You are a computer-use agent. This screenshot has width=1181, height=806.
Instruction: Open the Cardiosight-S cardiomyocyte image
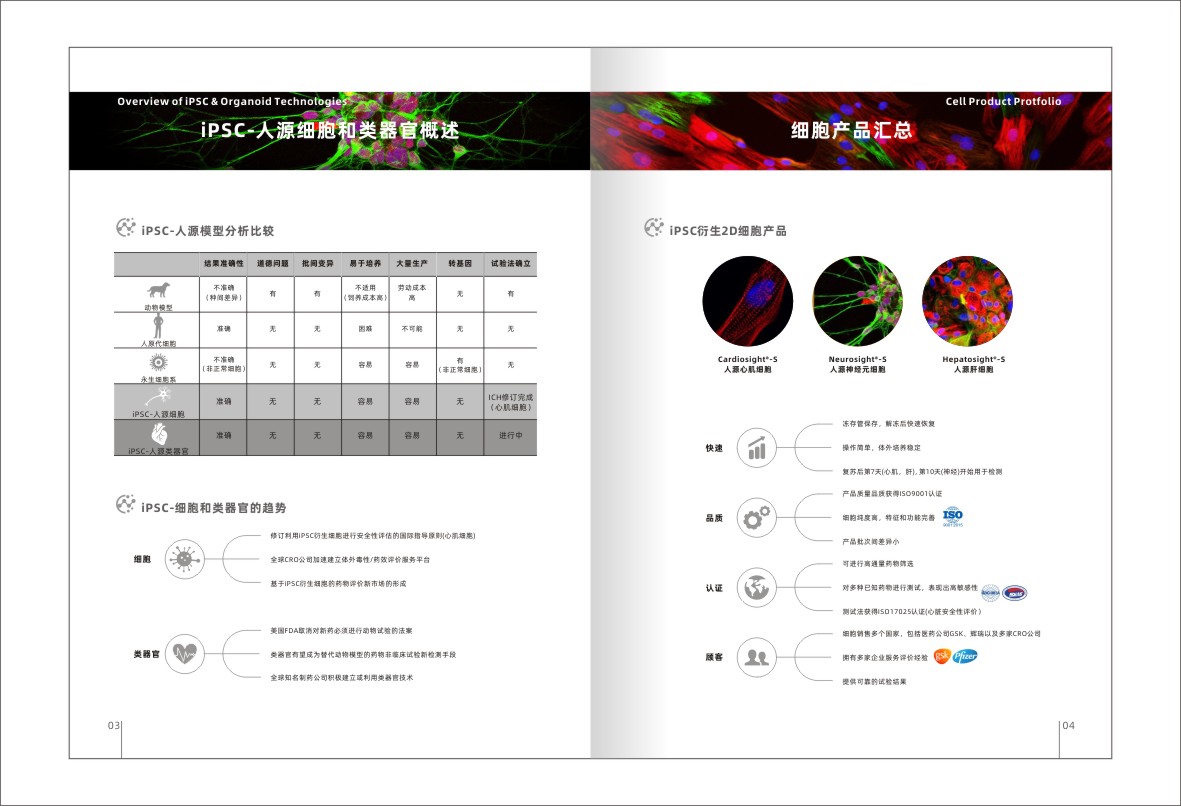[747, 301]
